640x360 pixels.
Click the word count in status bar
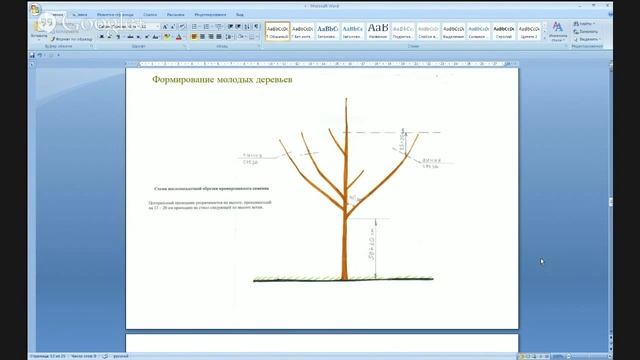[x=84, y=356]
